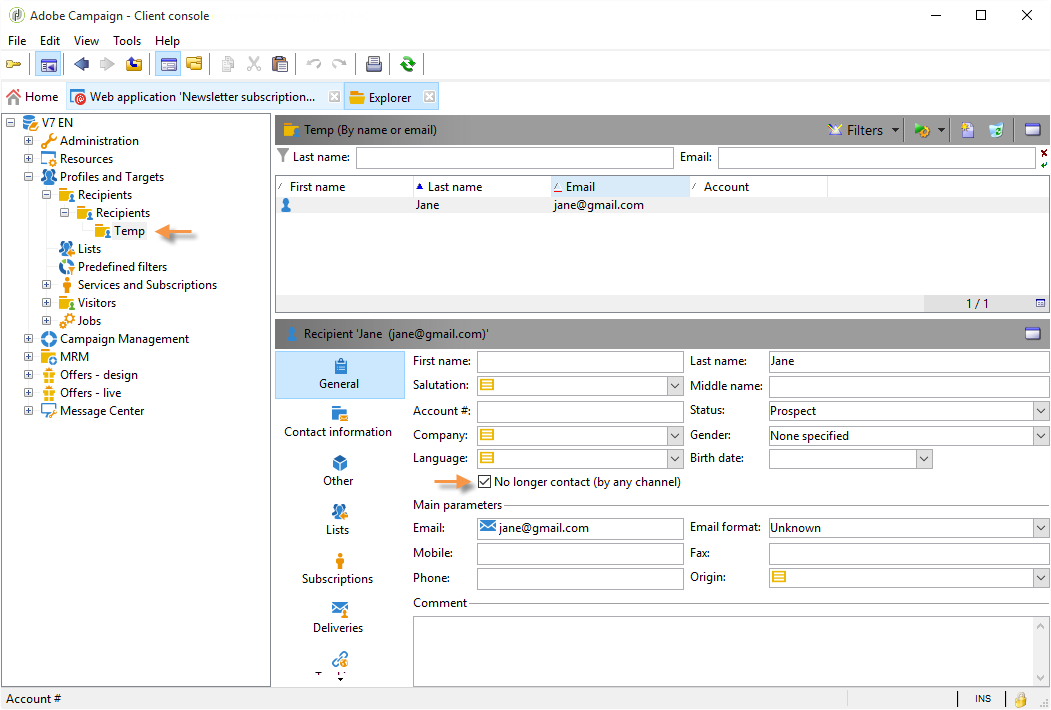Click the Cut scissors icon
The image size is (1051, 710).
click(253, 64)
